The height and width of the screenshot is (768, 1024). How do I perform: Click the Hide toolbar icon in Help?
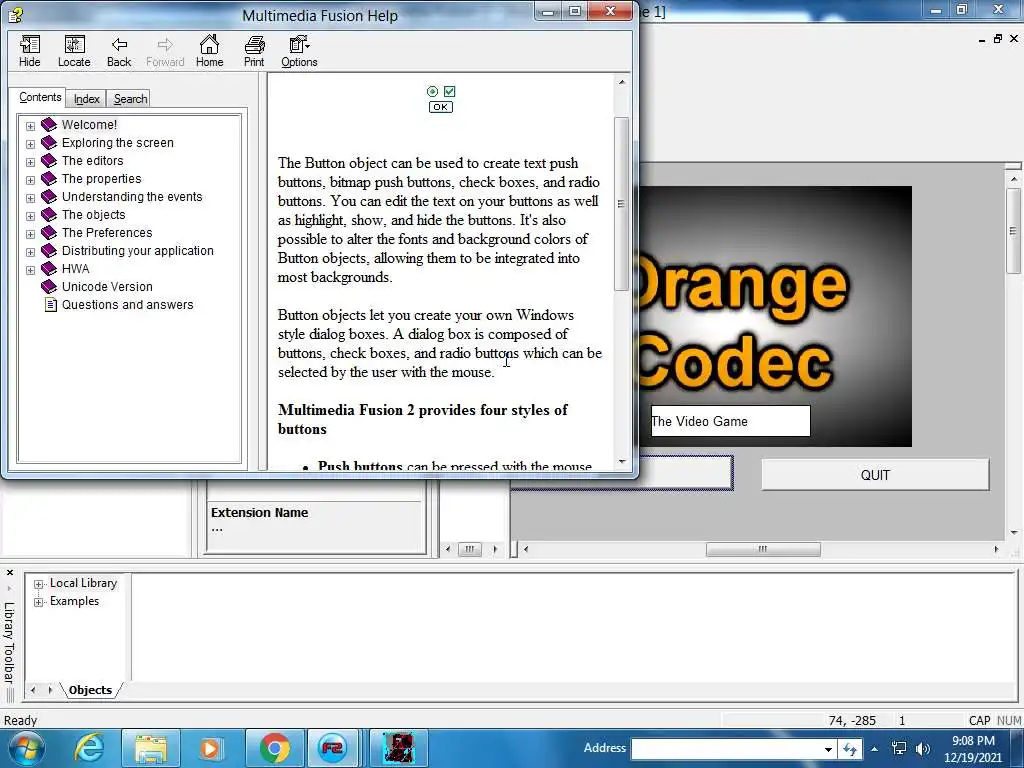click(x=29, y=51)
